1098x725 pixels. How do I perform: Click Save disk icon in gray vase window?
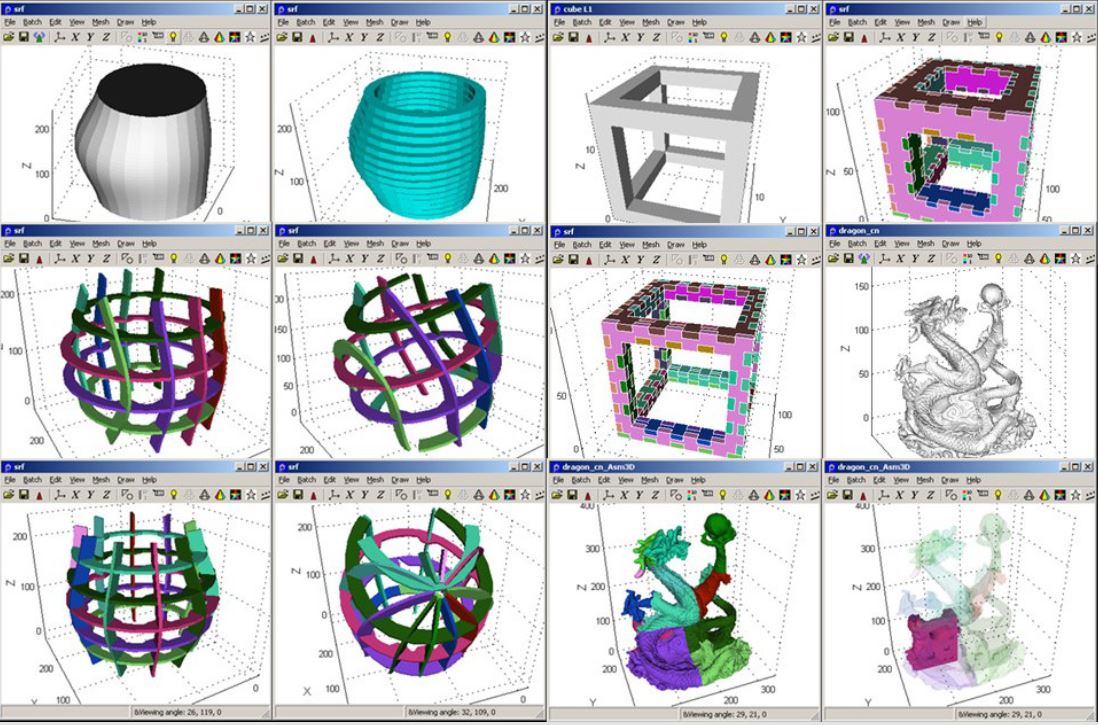(24, 36)
